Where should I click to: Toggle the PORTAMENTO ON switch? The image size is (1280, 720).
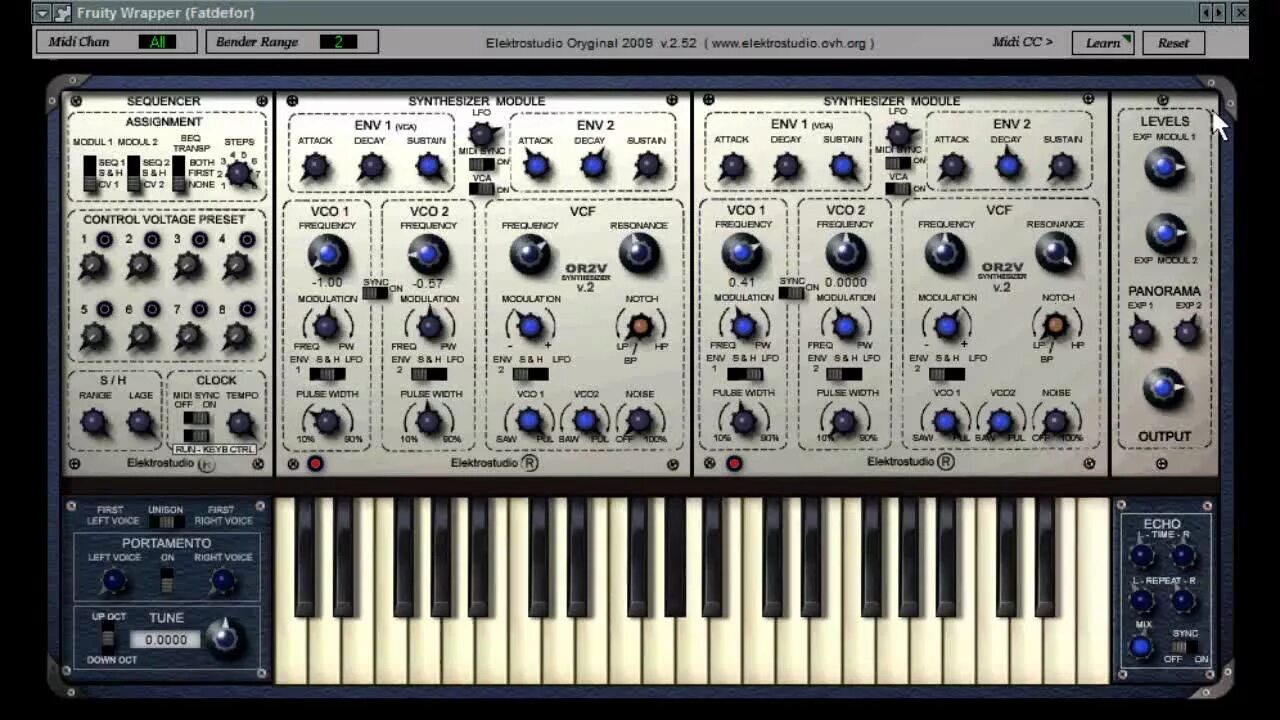[x=167, y=580]
